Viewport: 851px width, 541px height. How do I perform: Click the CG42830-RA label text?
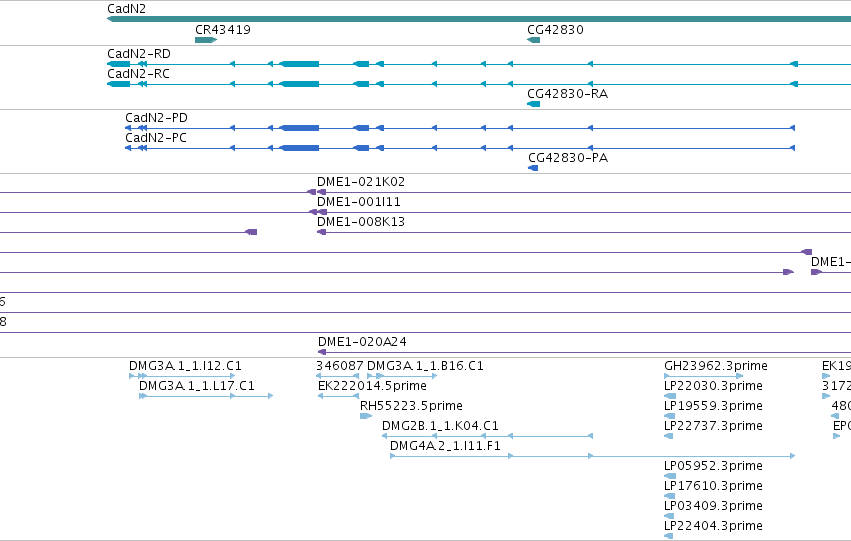(568, 94)
